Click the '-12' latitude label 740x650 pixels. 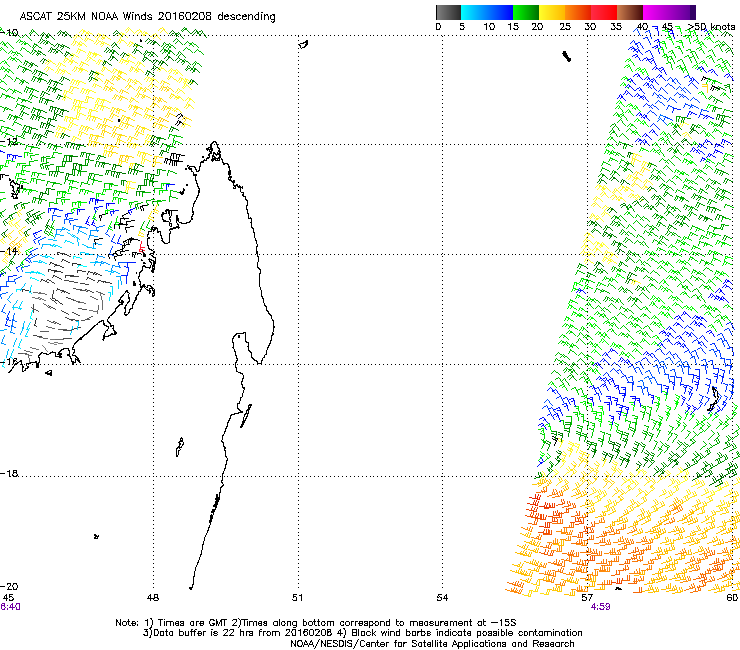point(9,142)
